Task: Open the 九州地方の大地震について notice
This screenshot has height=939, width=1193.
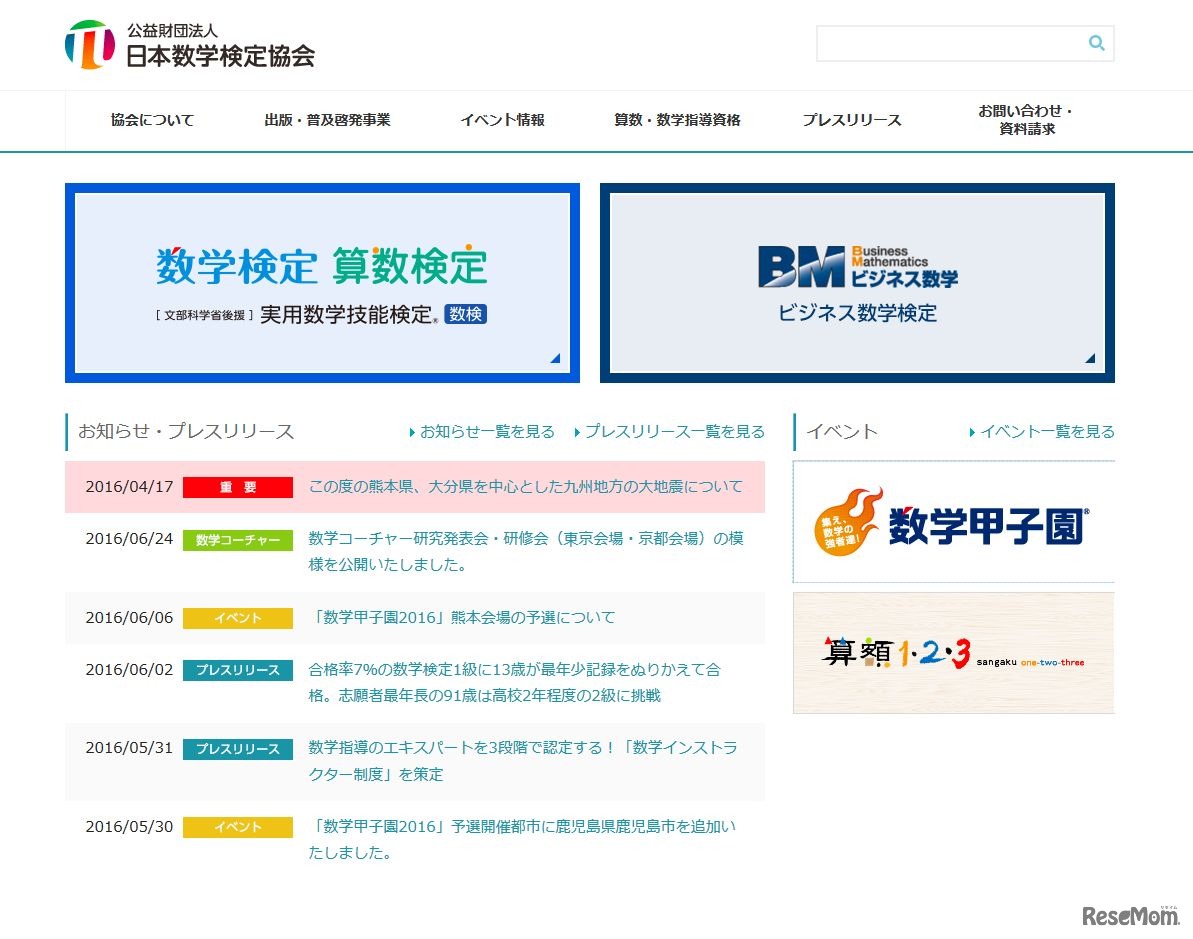Action: point(526,486)
